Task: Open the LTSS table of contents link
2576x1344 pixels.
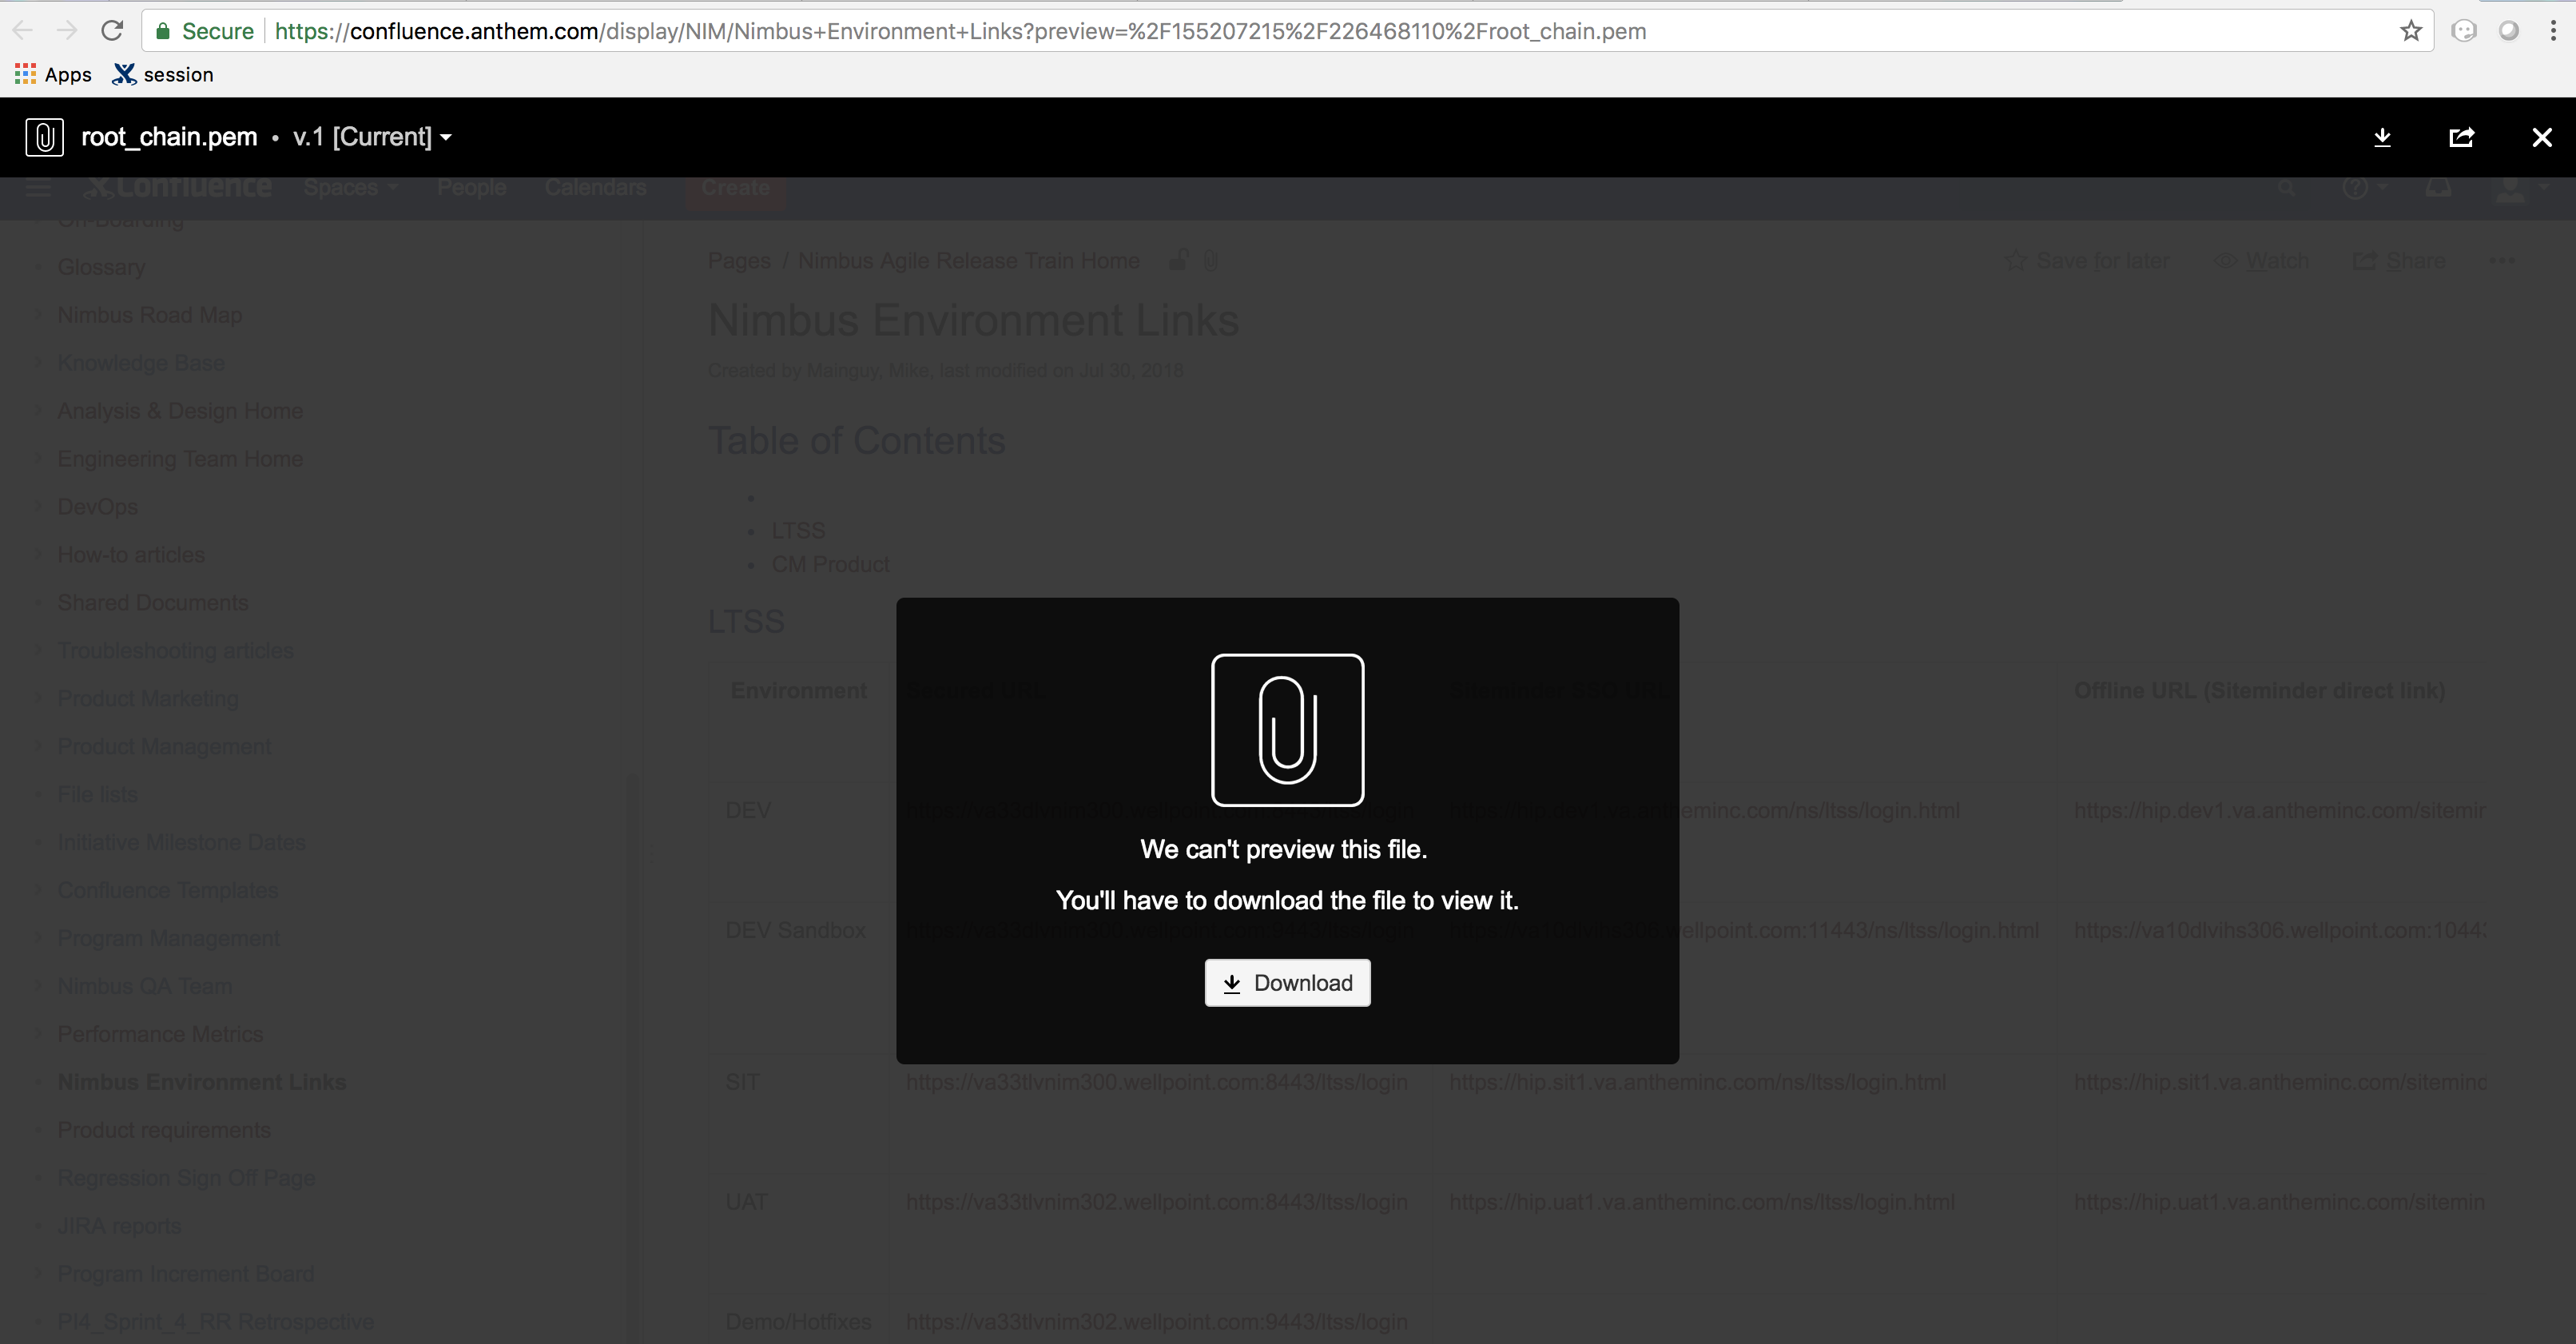Action: click(x=798, y=531)
